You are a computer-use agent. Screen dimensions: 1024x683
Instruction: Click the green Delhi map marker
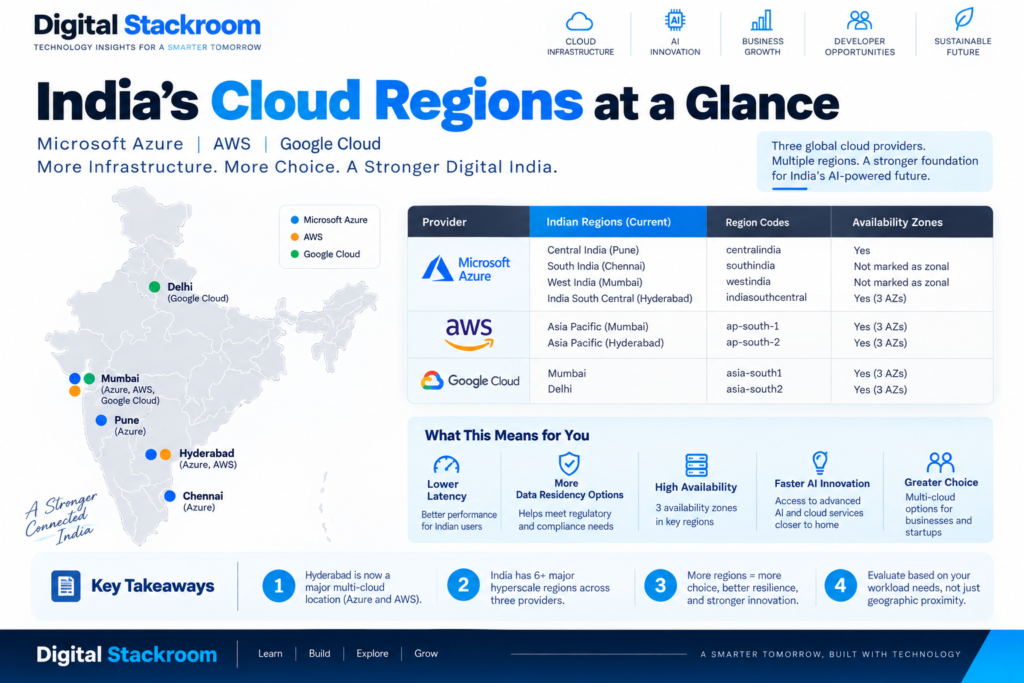155,287
